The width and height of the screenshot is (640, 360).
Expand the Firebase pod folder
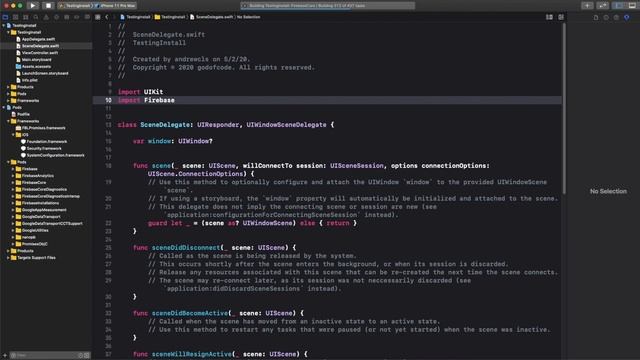[13, 169]
